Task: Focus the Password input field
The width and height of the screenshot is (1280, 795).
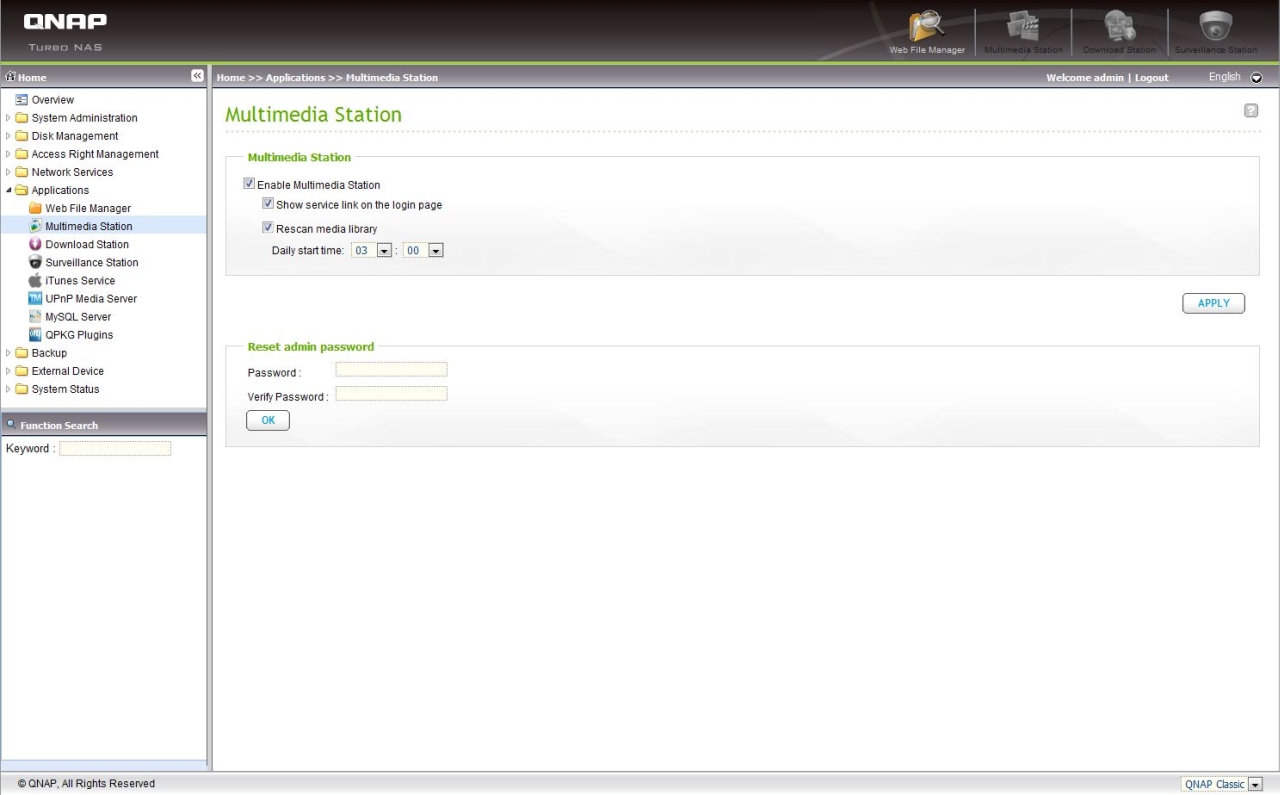Action: tap(391, 369)
